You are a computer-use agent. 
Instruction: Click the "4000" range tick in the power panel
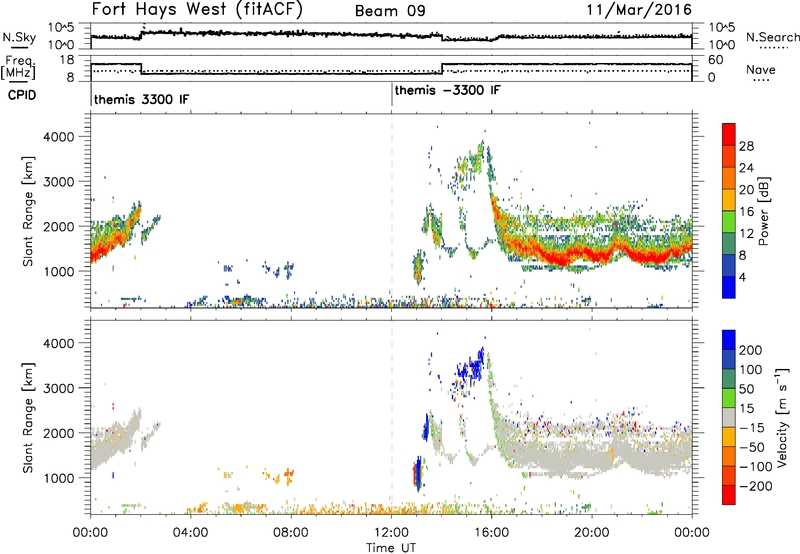[x=59, y=137]
